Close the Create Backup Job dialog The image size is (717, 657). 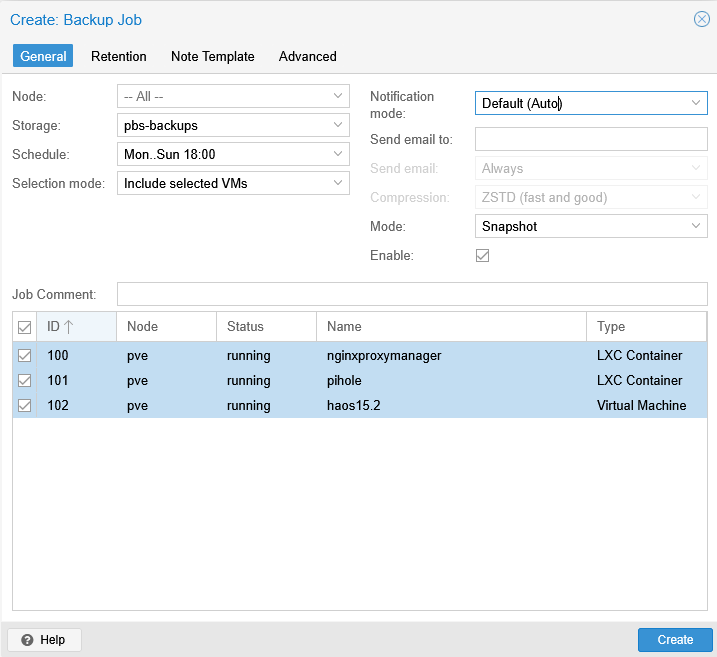pyautogui.click(x=701, y=19)
